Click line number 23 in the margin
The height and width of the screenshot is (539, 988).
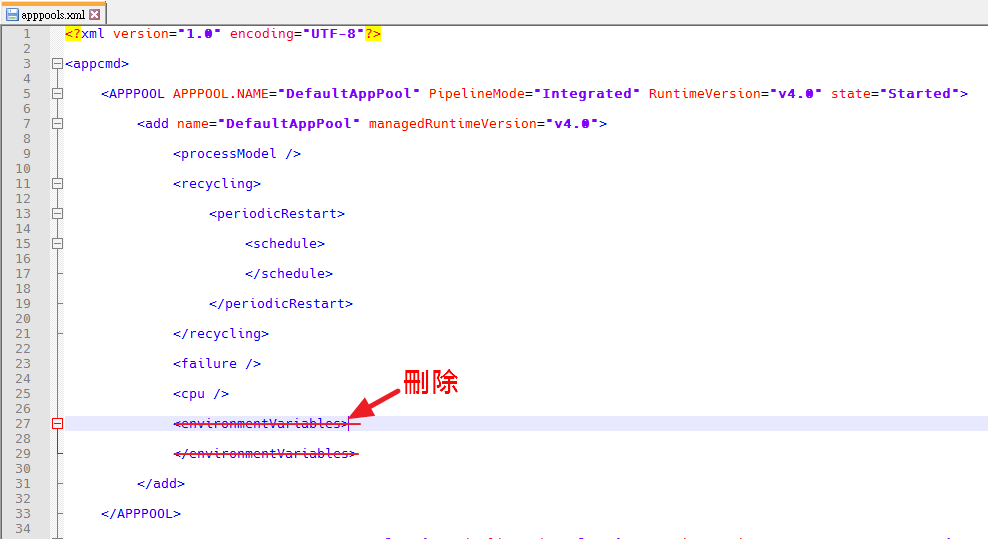(x=25, y=364)
